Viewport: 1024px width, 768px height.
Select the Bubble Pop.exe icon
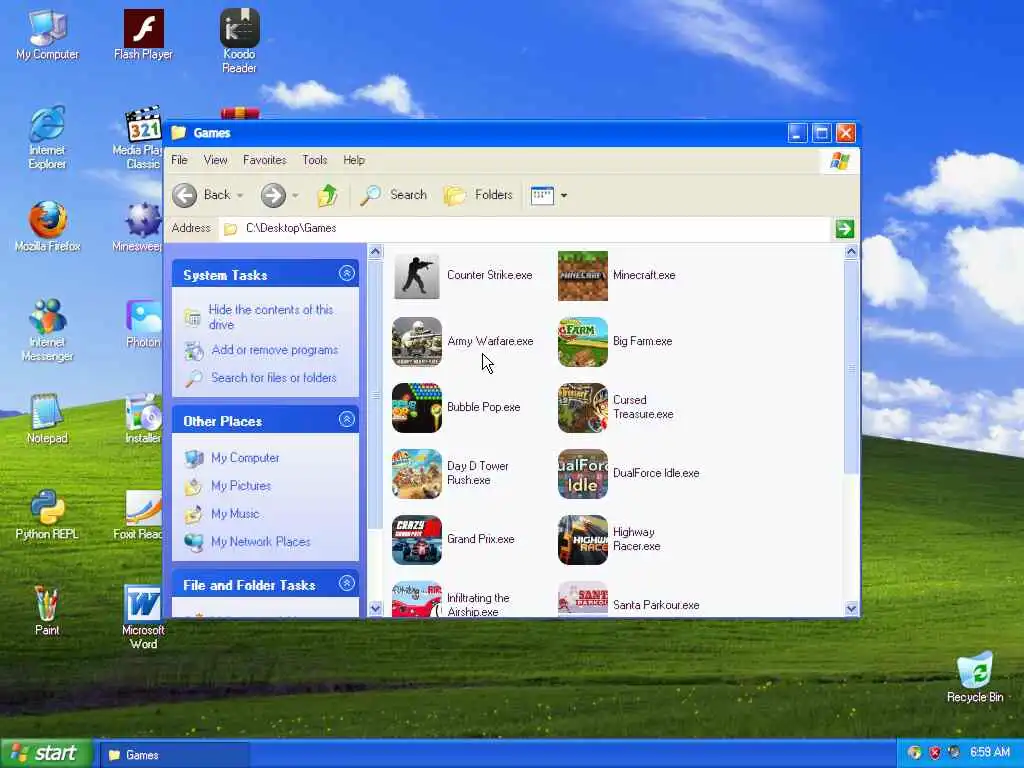[x=417, y=408]
